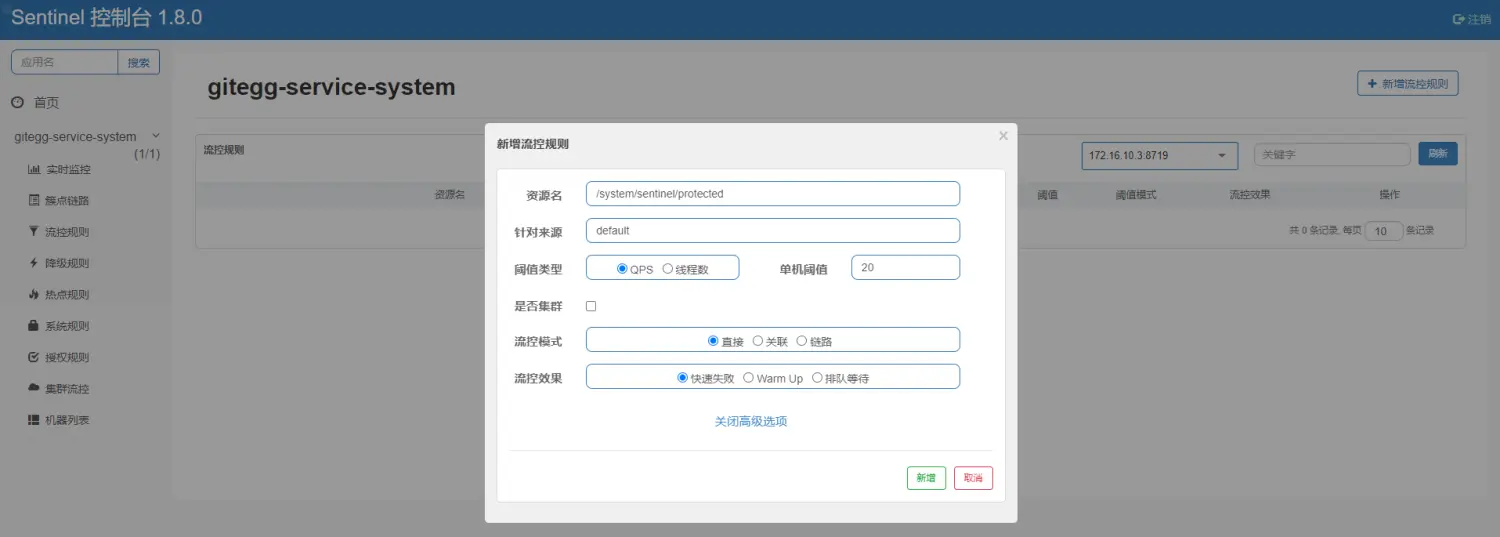Viewport: 1500px width, 537px height.
Task: Click the green 新增 button in dialog
Action: [x=926, y=478]
